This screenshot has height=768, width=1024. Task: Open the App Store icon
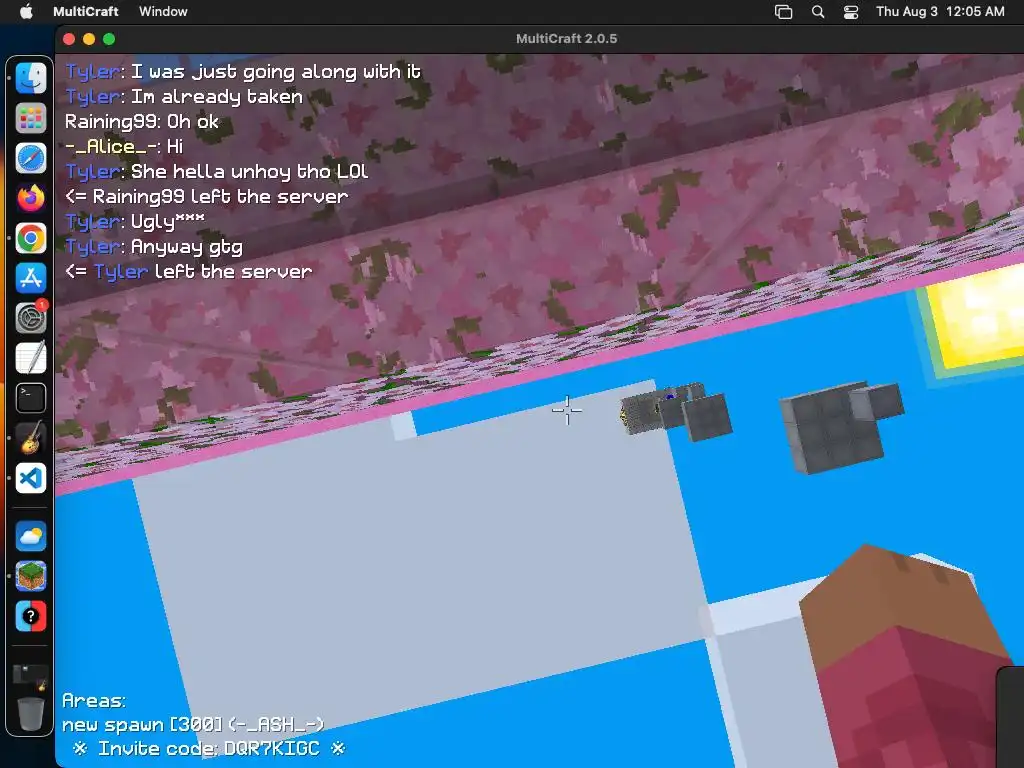pos(31,278)
